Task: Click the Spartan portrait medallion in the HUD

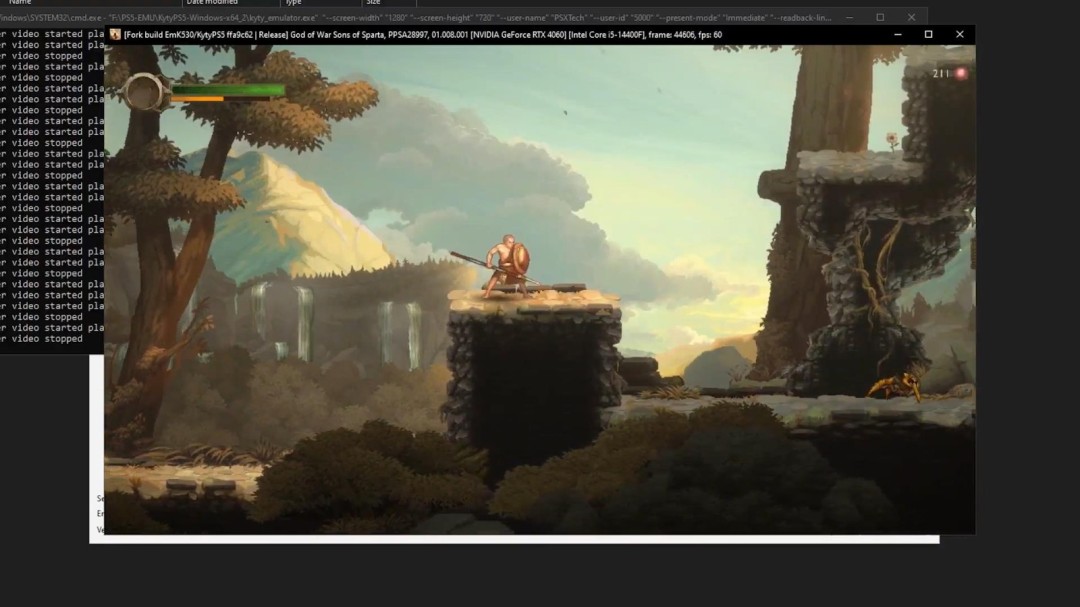Action: (x=144, y=92)
